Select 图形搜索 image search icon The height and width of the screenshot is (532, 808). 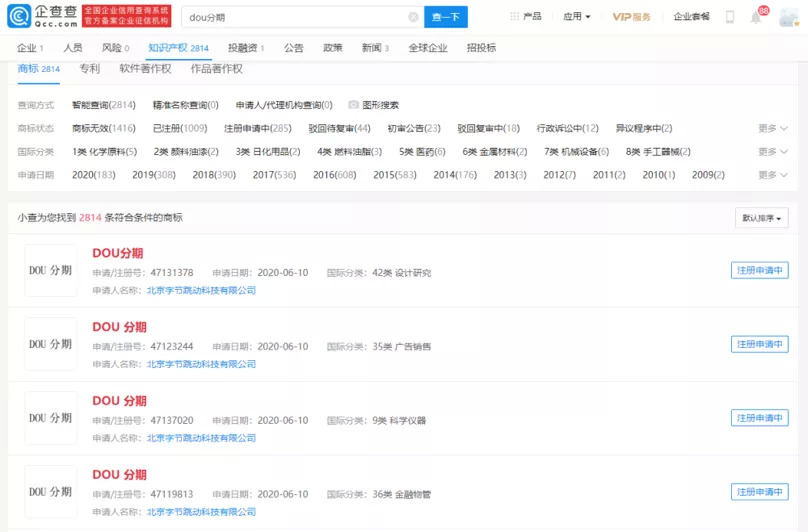click(x=354, y=105)
